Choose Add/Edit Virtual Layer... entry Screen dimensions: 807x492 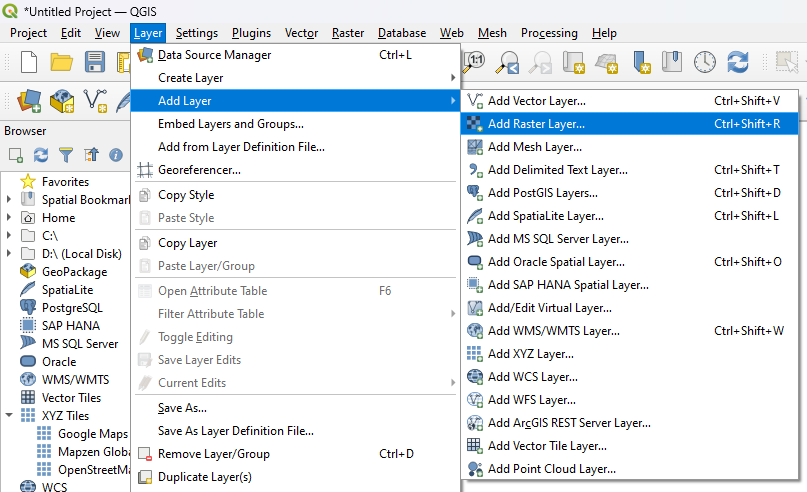pos(629,308)
